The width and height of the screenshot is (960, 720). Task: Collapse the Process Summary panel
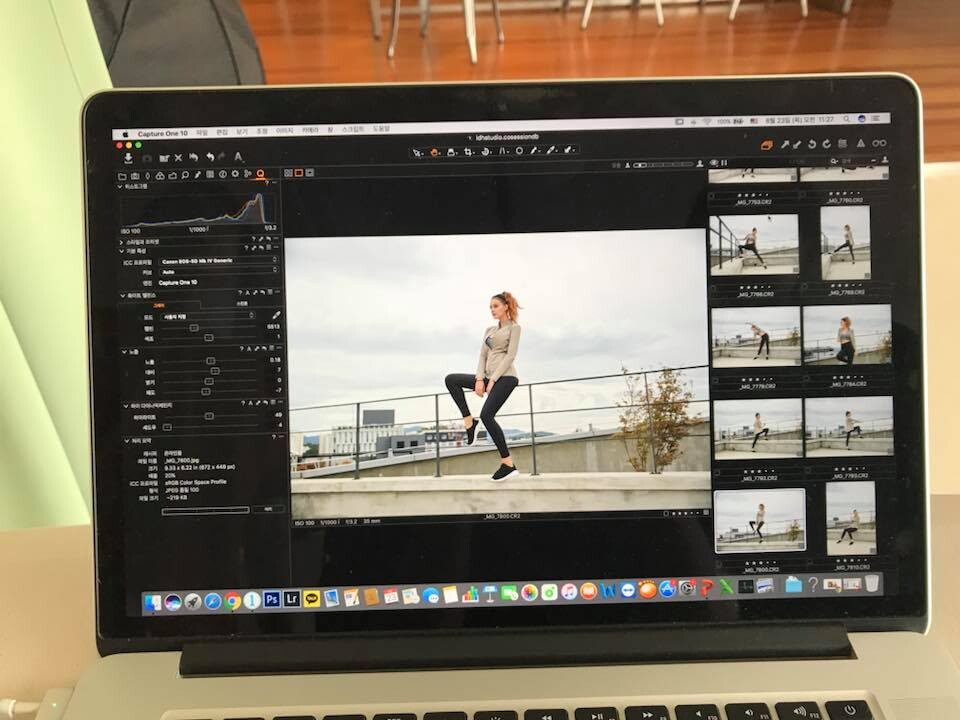coord(127,441)
